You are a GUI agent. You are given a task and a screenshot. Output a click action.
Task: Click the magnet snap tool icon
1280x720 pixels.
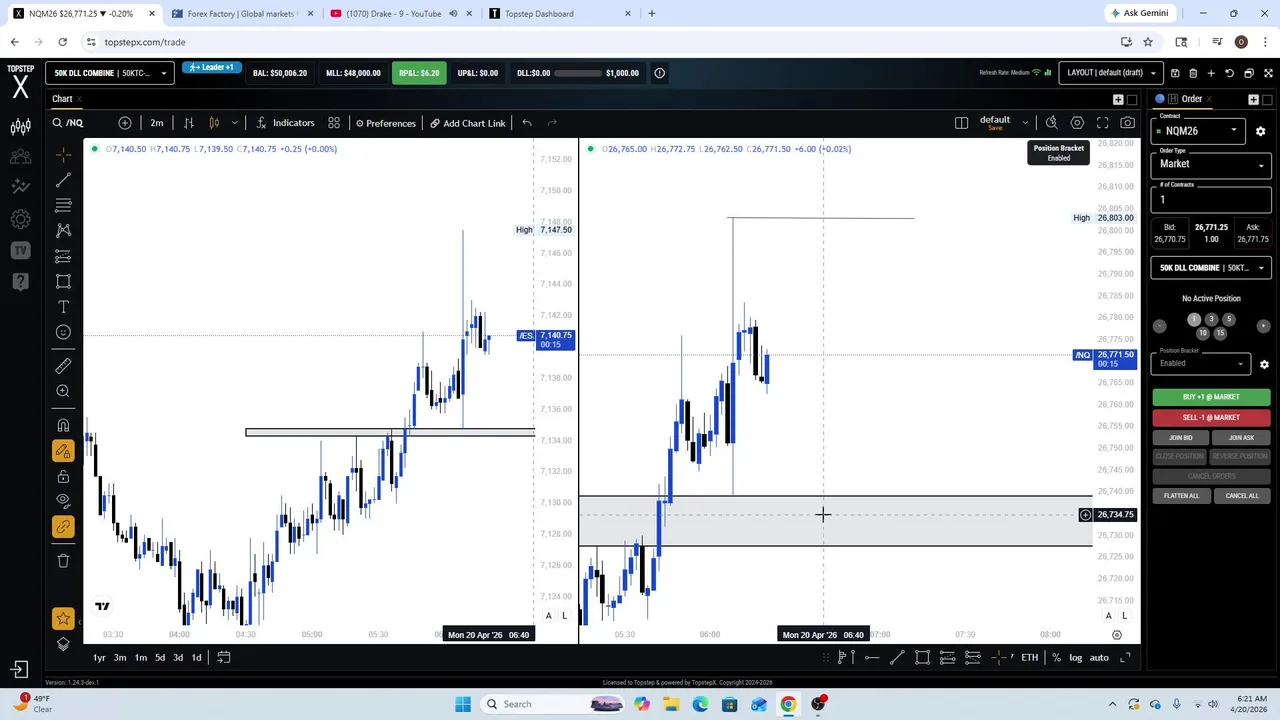click(63, 425)
